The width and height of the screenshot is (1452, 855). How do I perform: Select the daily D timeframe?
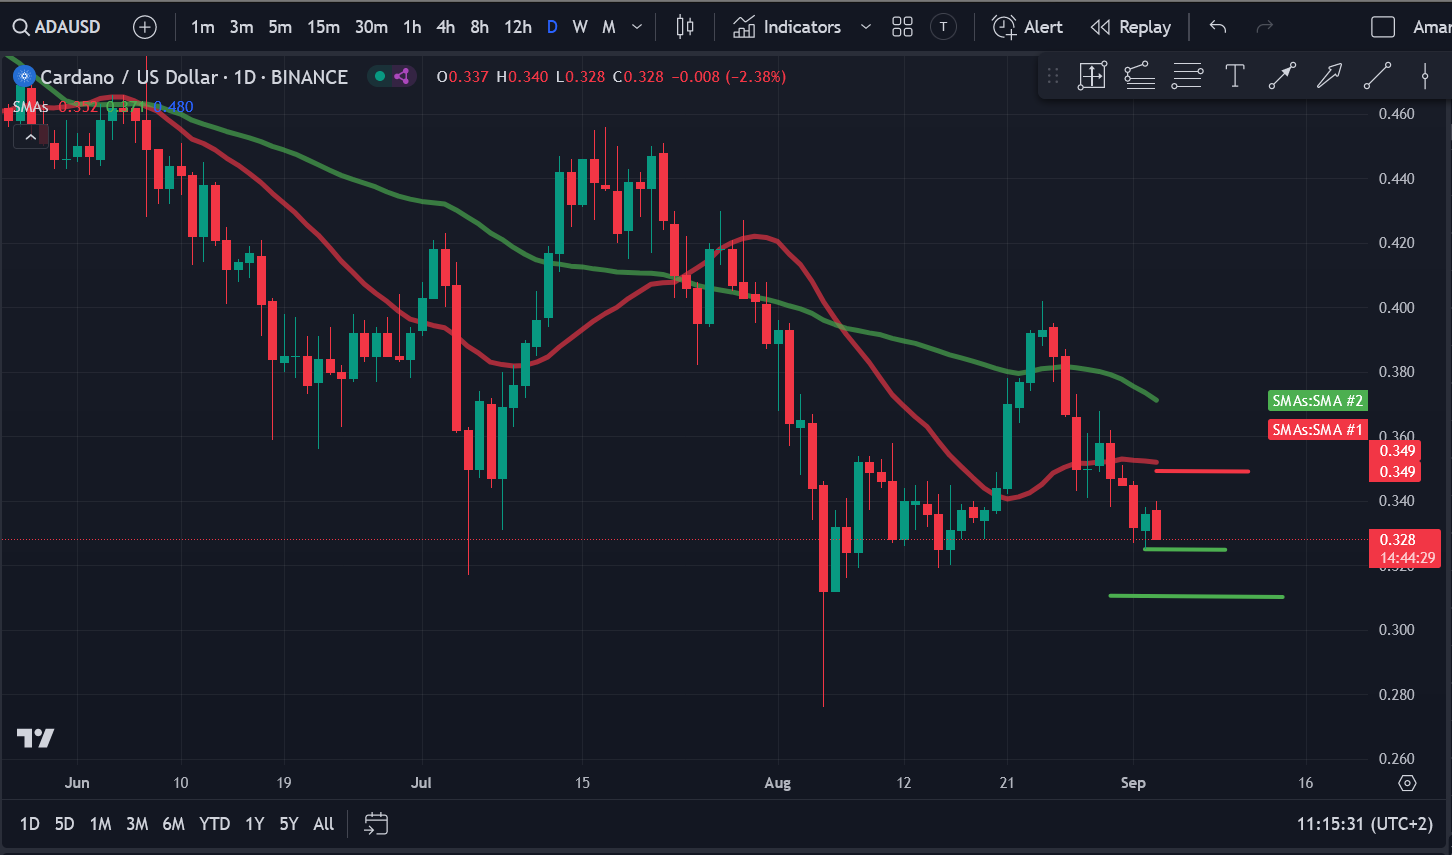(x=552, y=27)
